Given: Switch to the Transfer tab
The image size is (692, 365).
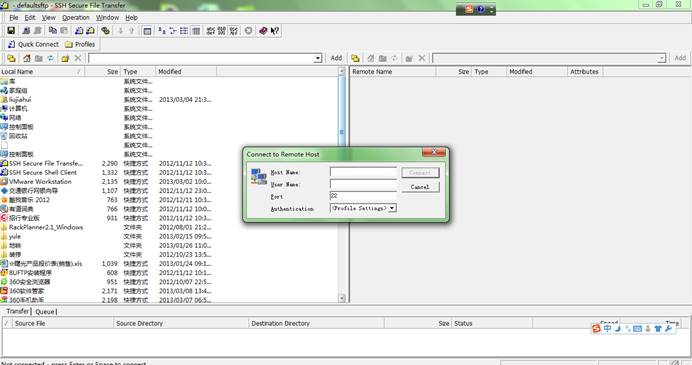Looking at the screenshot, I should tap(18, 311).
